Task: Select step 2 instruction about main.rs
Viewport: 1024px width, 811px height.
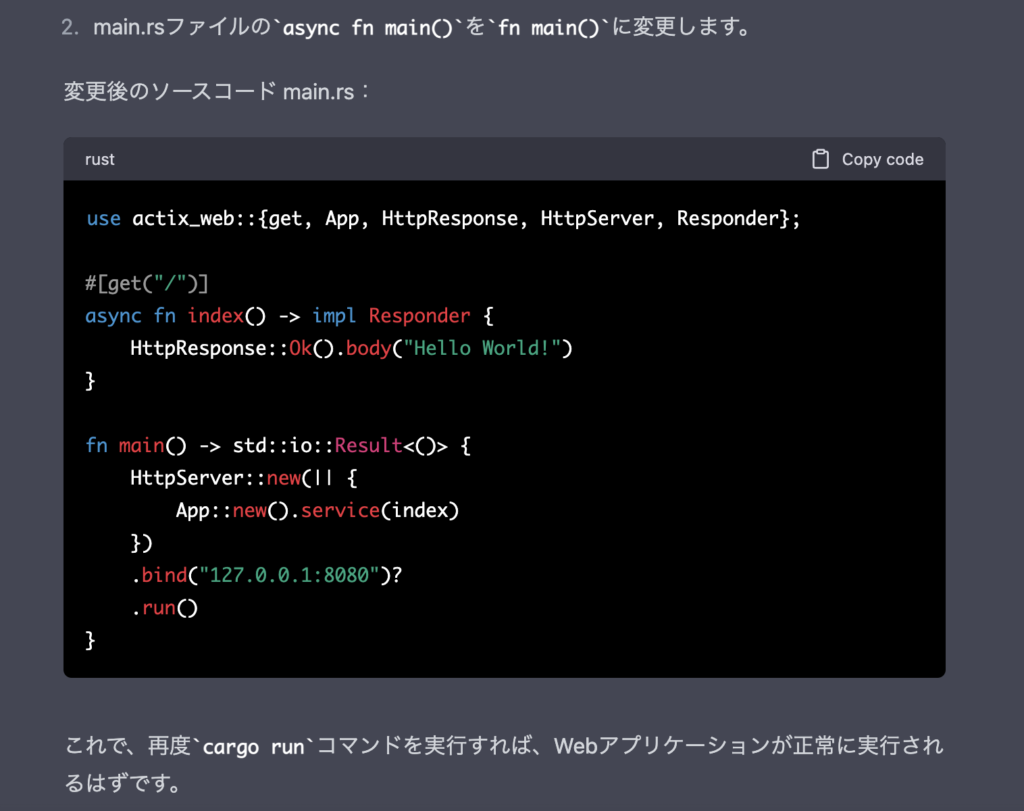Action: 406,27
